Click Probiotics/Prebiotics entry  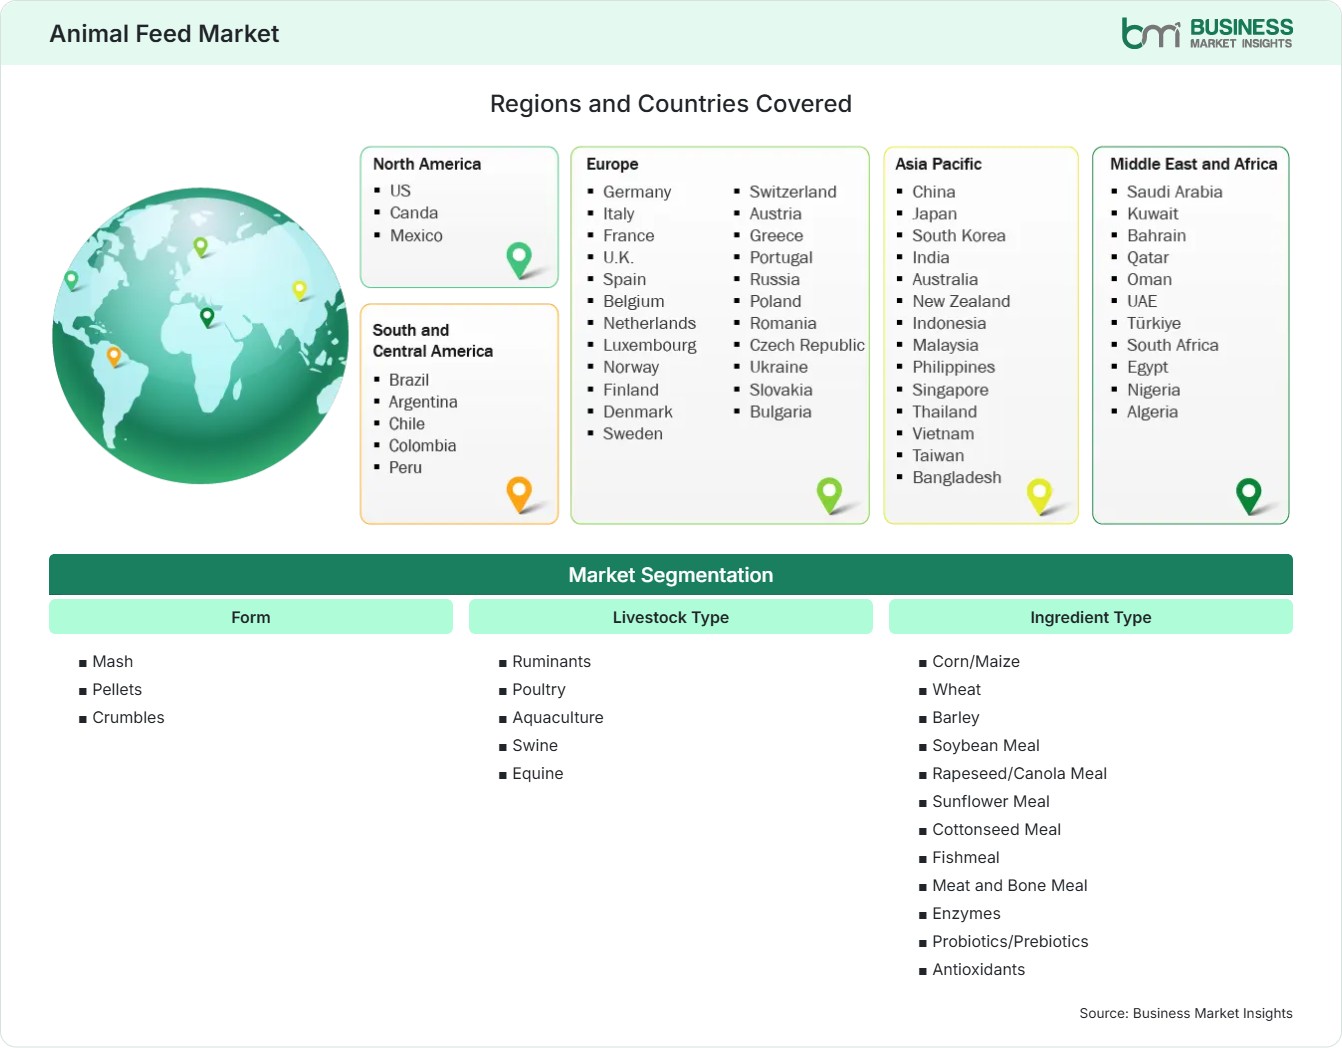(1010, 942)
